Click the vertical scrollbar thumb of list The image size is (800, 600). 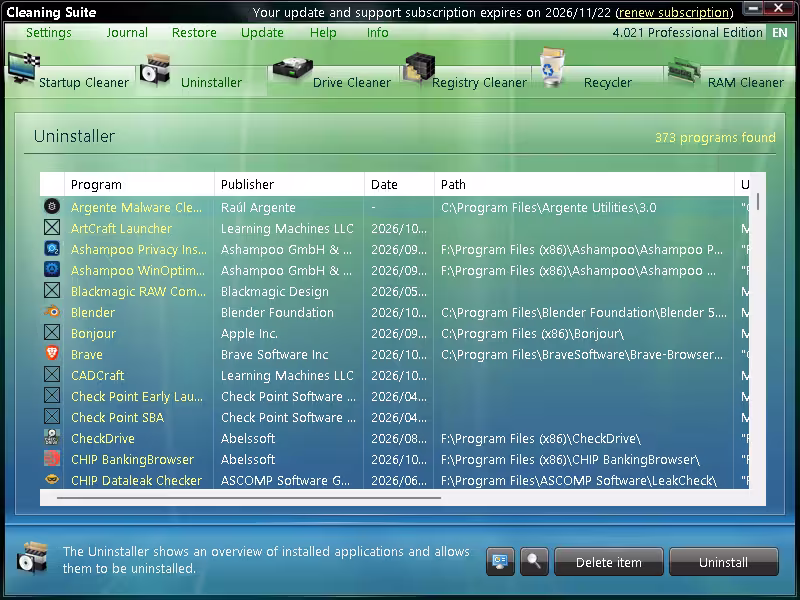758,201
